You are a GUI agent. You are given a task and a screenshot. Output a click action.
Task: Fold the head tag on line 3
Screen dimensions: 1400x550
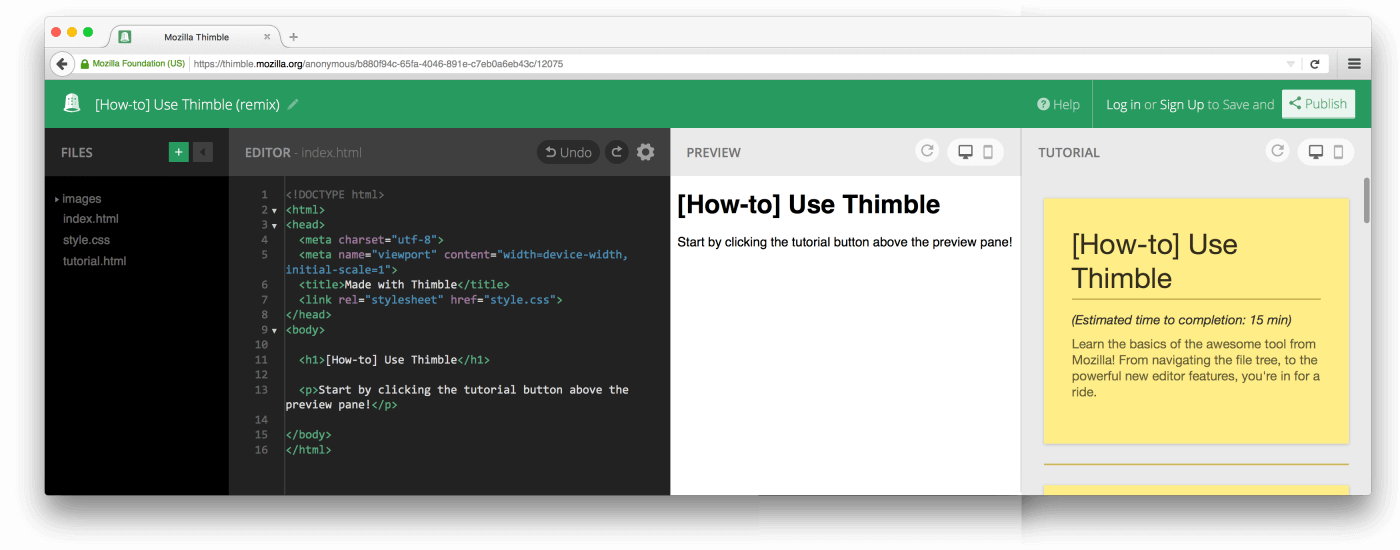pyautogui.click(x=274, y=225)
